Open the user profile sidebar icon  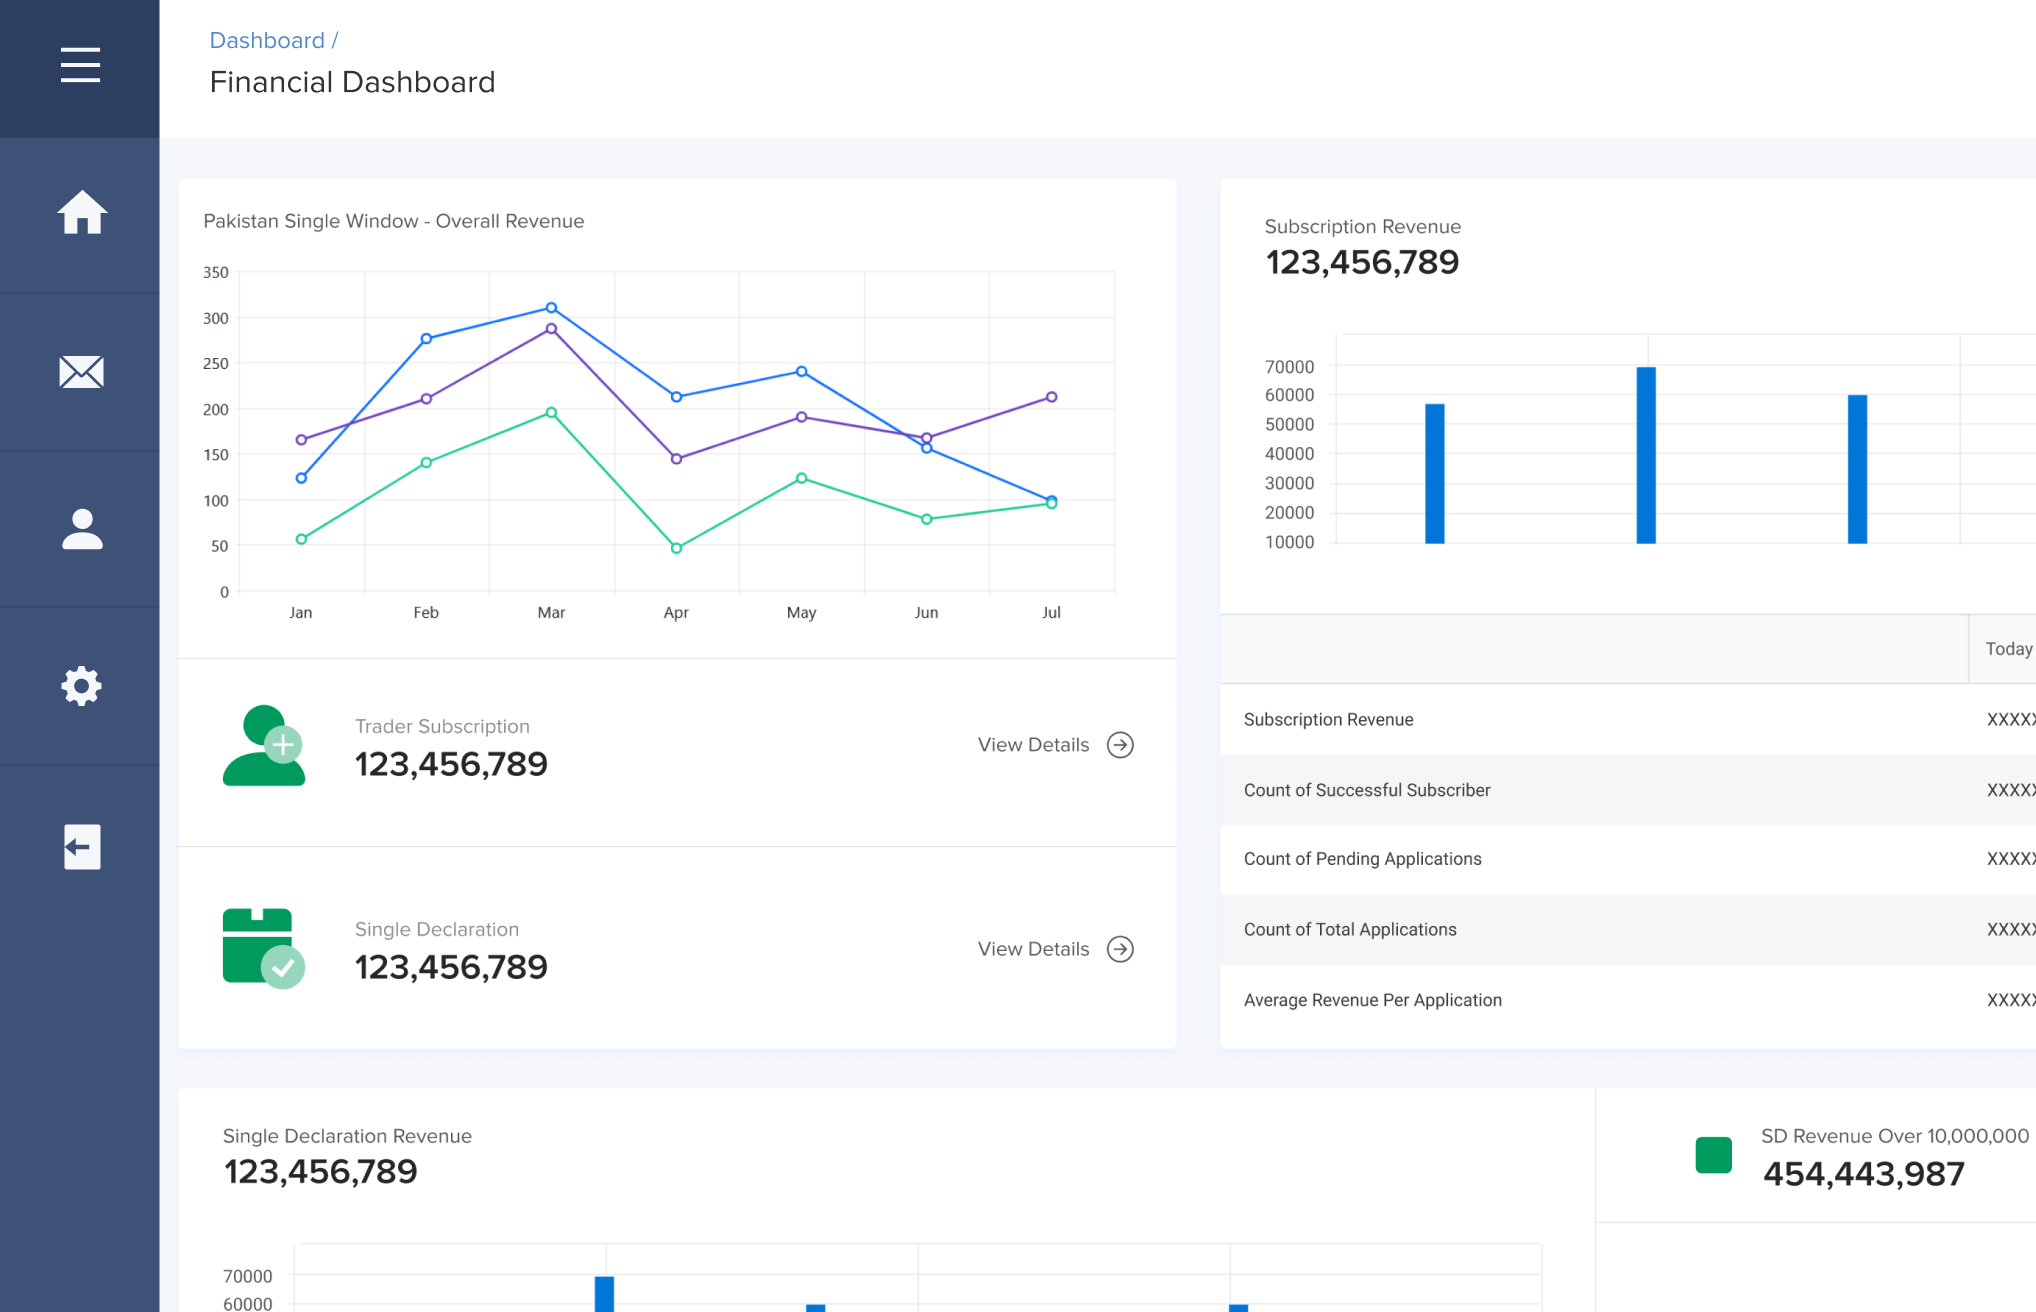[x=82, y=529]
